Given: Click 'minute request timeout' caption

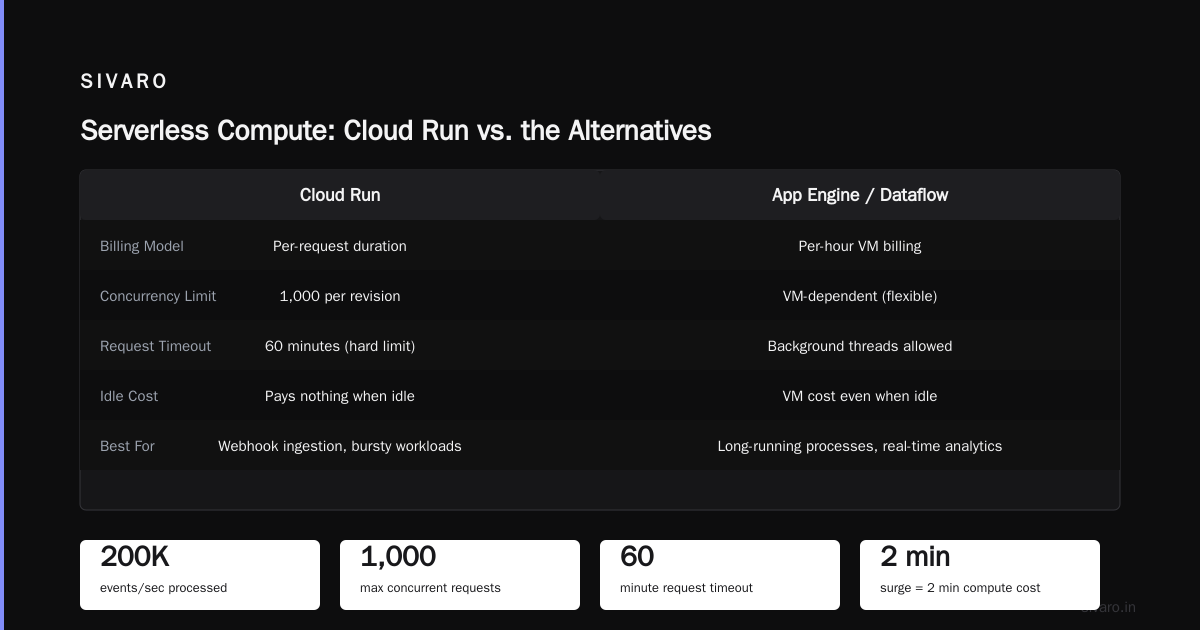Looking at the screenshot, I should [x=686, y=588].
